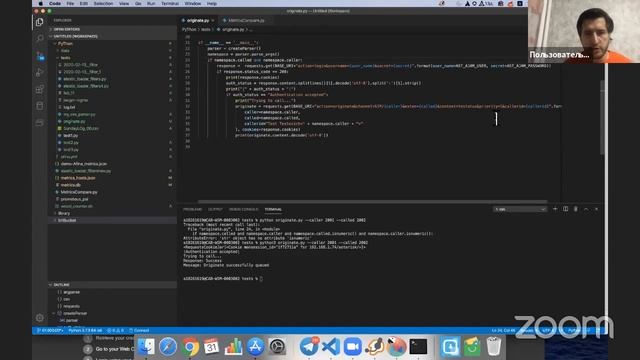Open the Manage gear icon in activity bar
640x360 pixels.
(x=40, y=318)
